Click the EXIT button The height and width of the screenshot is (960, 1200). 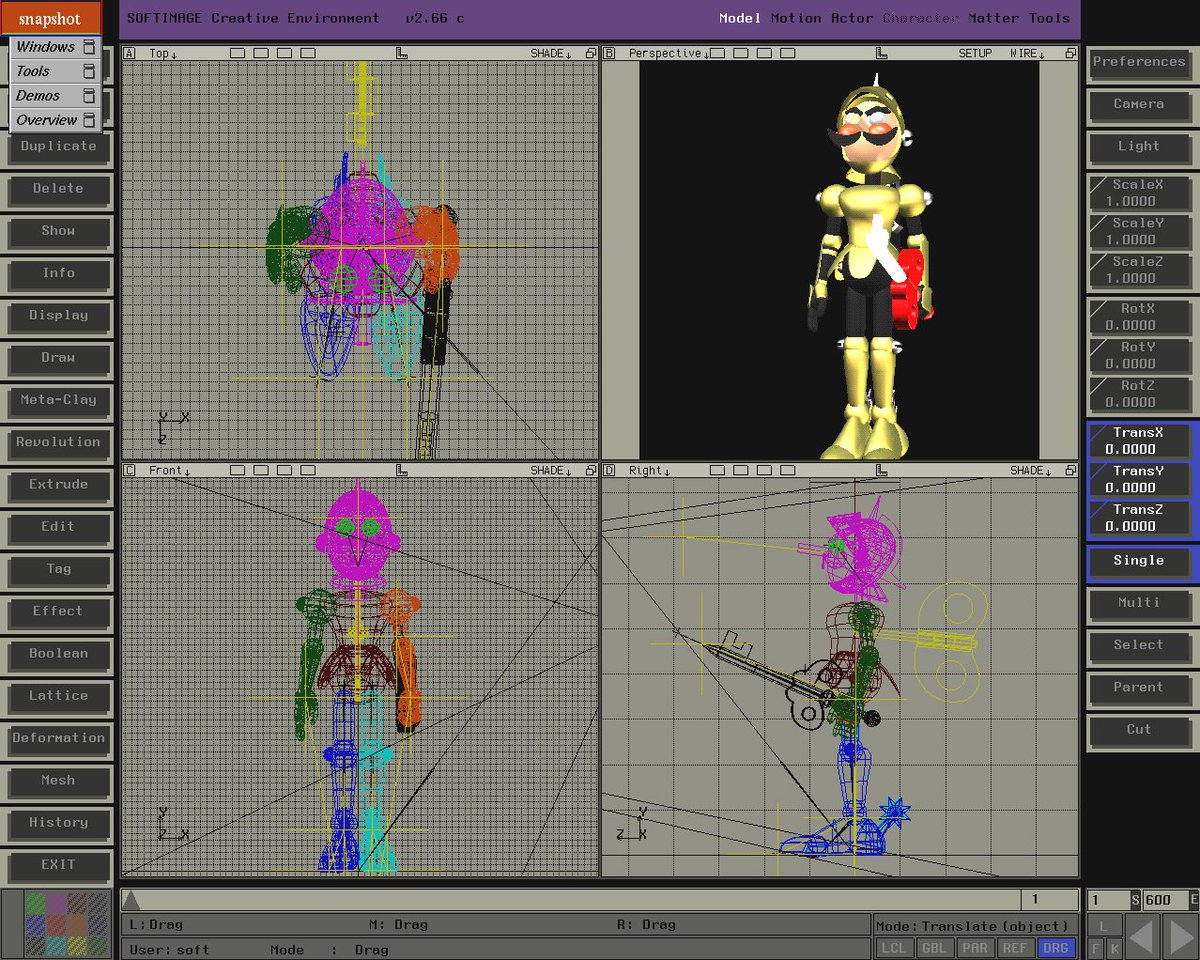[x=58, y=865]
